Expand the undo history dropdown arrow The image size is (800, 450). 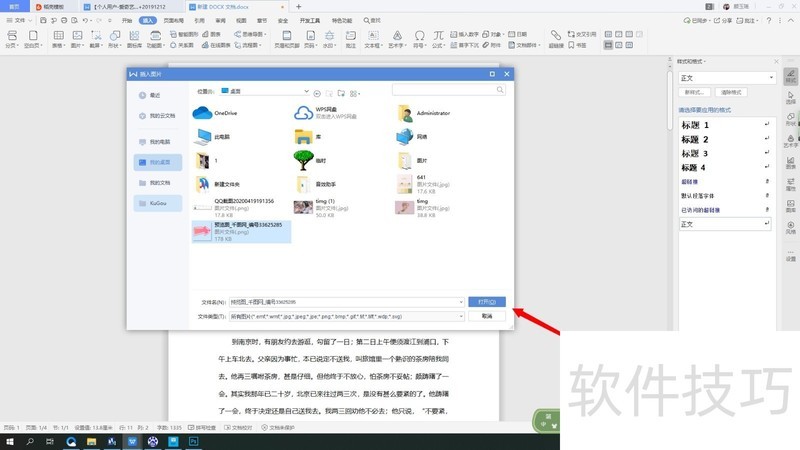pyautogui.click(x=92, y=20)
